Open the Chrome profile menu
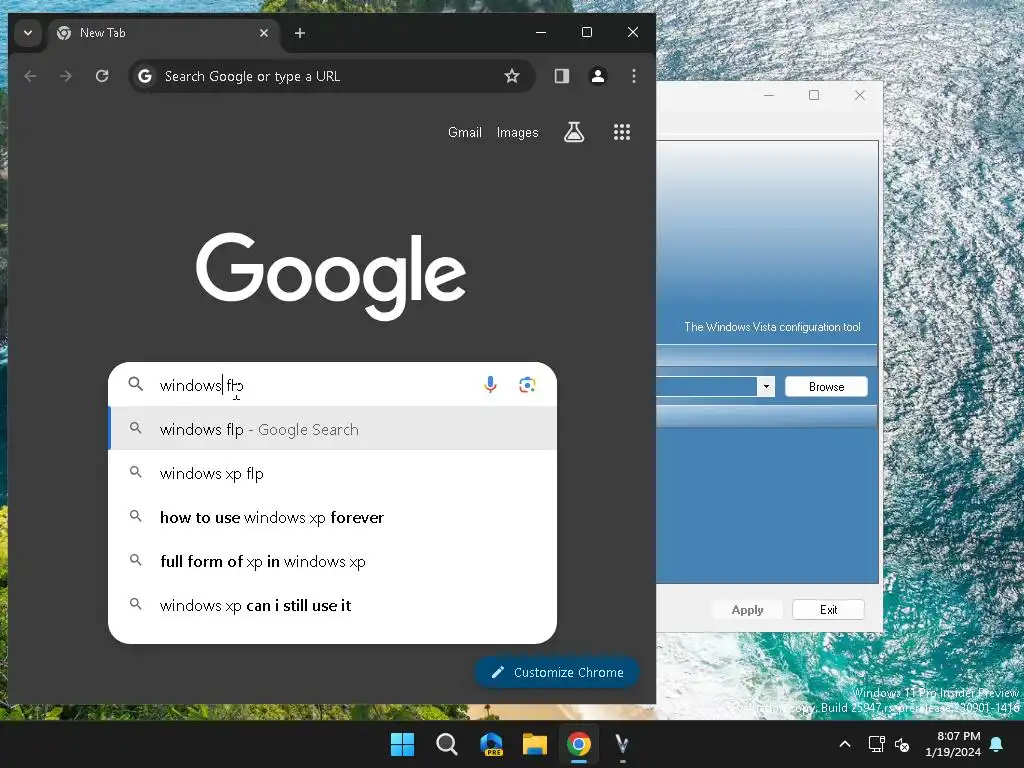 (598, 76)
